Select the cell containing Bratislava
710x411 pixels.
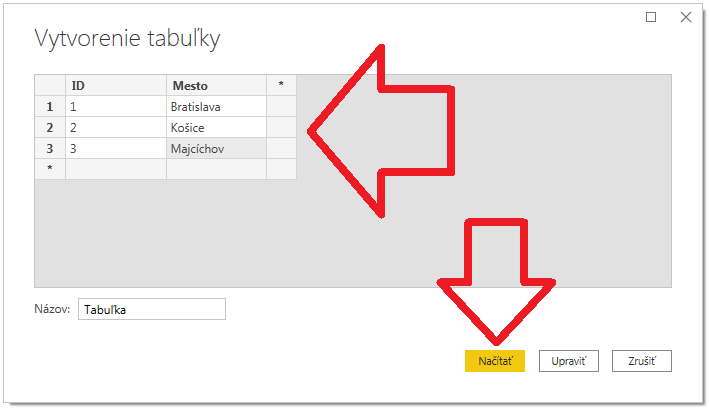(216, 107)
